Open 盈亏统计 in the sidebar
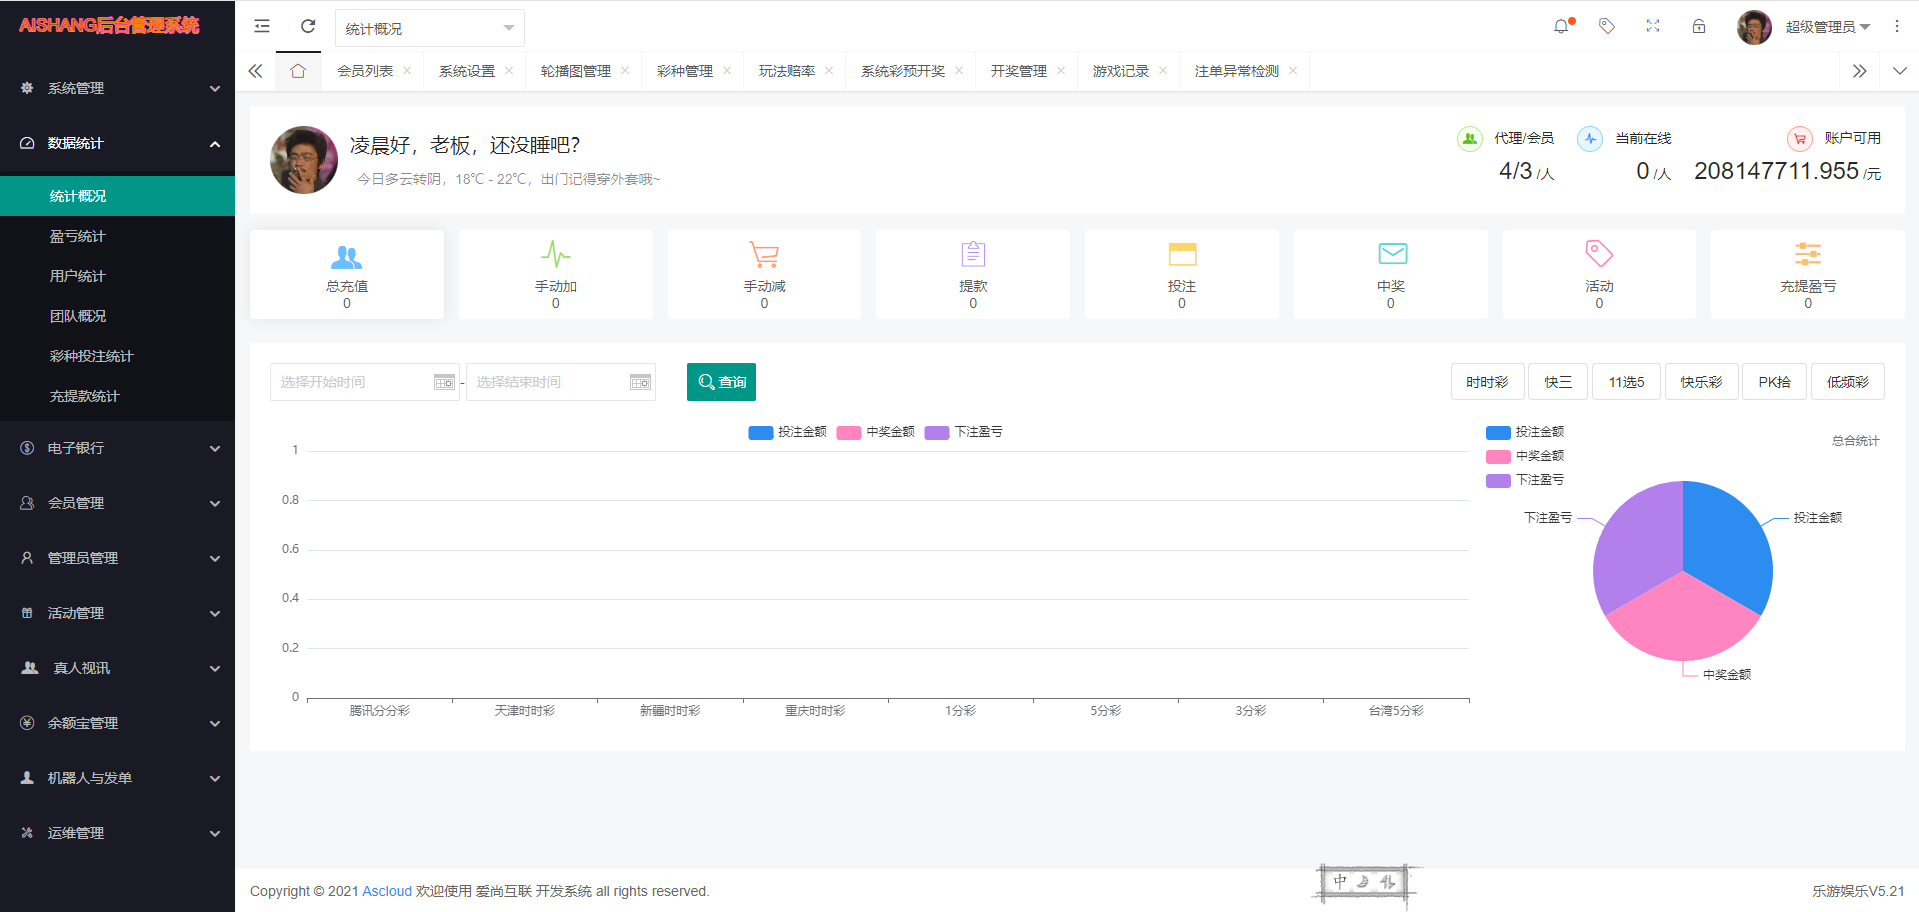Viewport: 1919px width, 912px height. [x=78, y=236]
